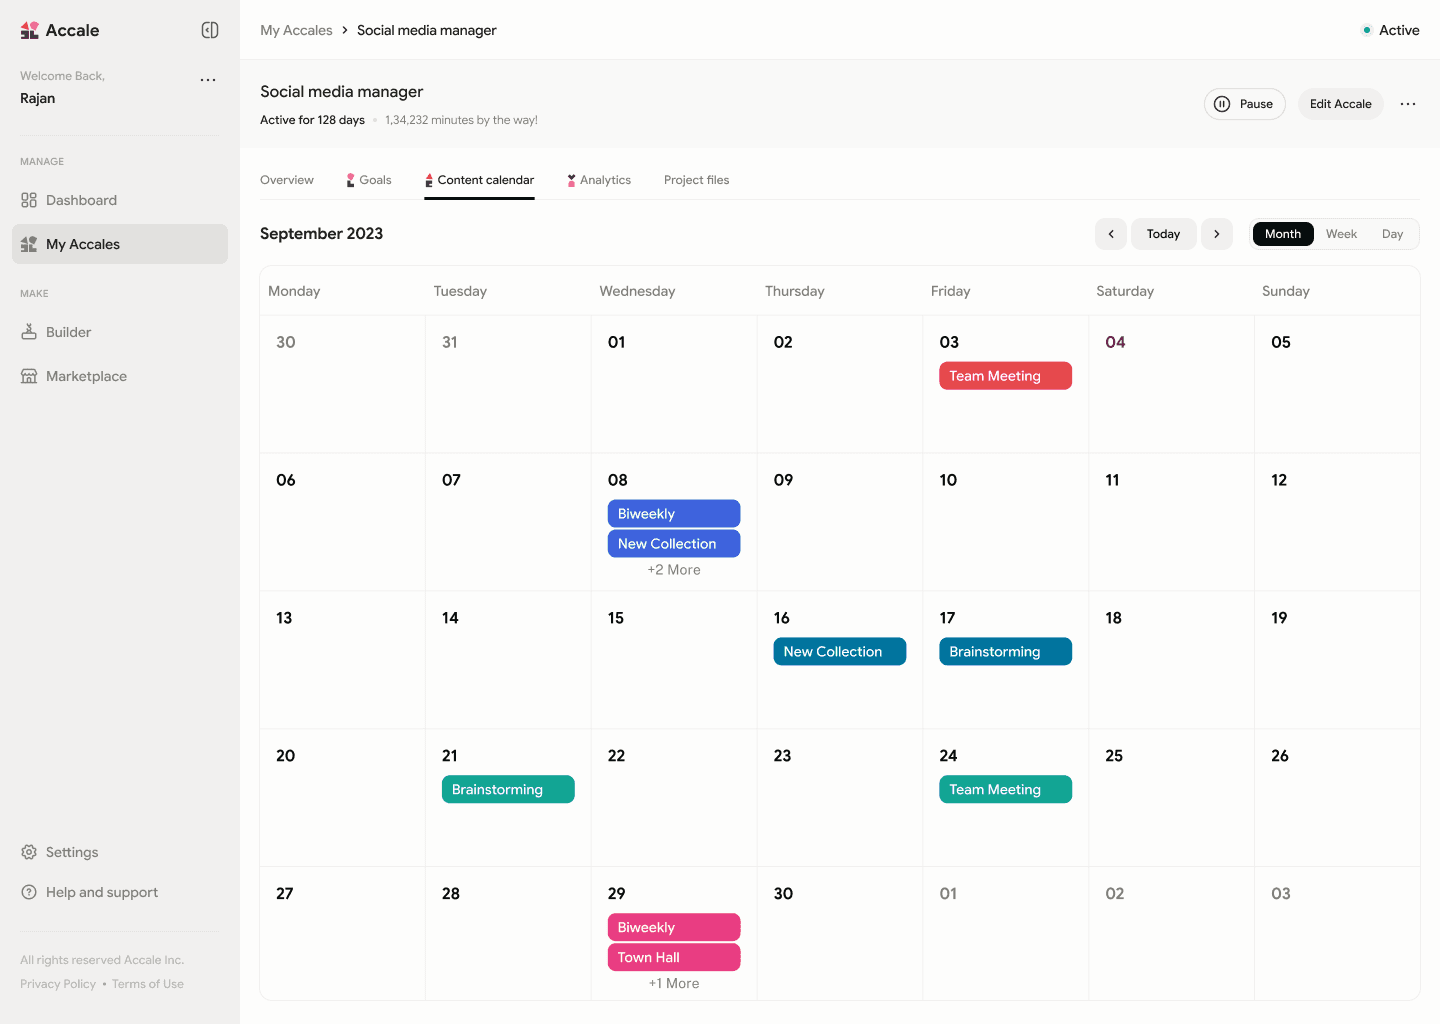Switch calendar to Week view
This screenshot has width=1440, height=1024.
[x=1341, y=234]
